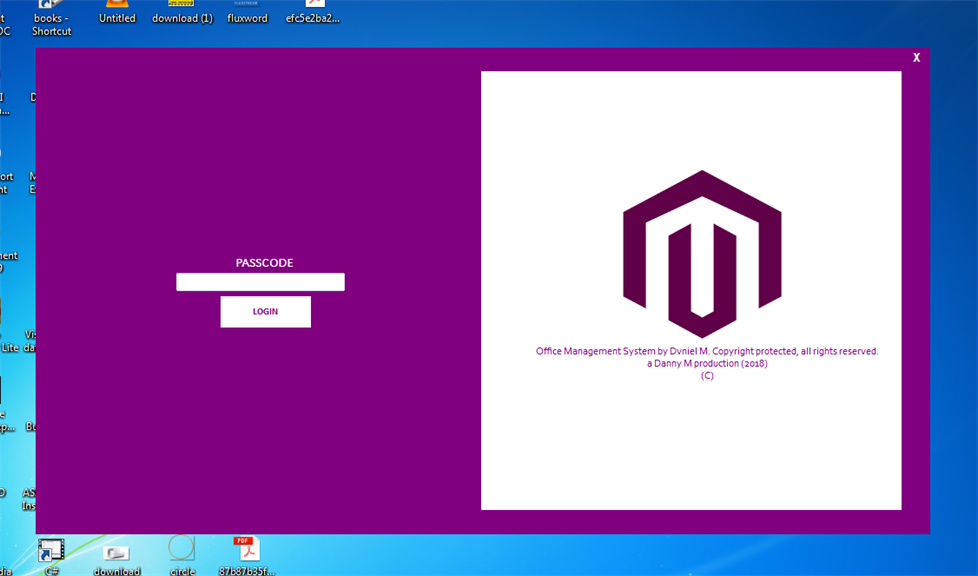The width and height of the screenshot is (978, 576).
Task: Select the 'fluxword' desktop icon
Action: [247, 12]
